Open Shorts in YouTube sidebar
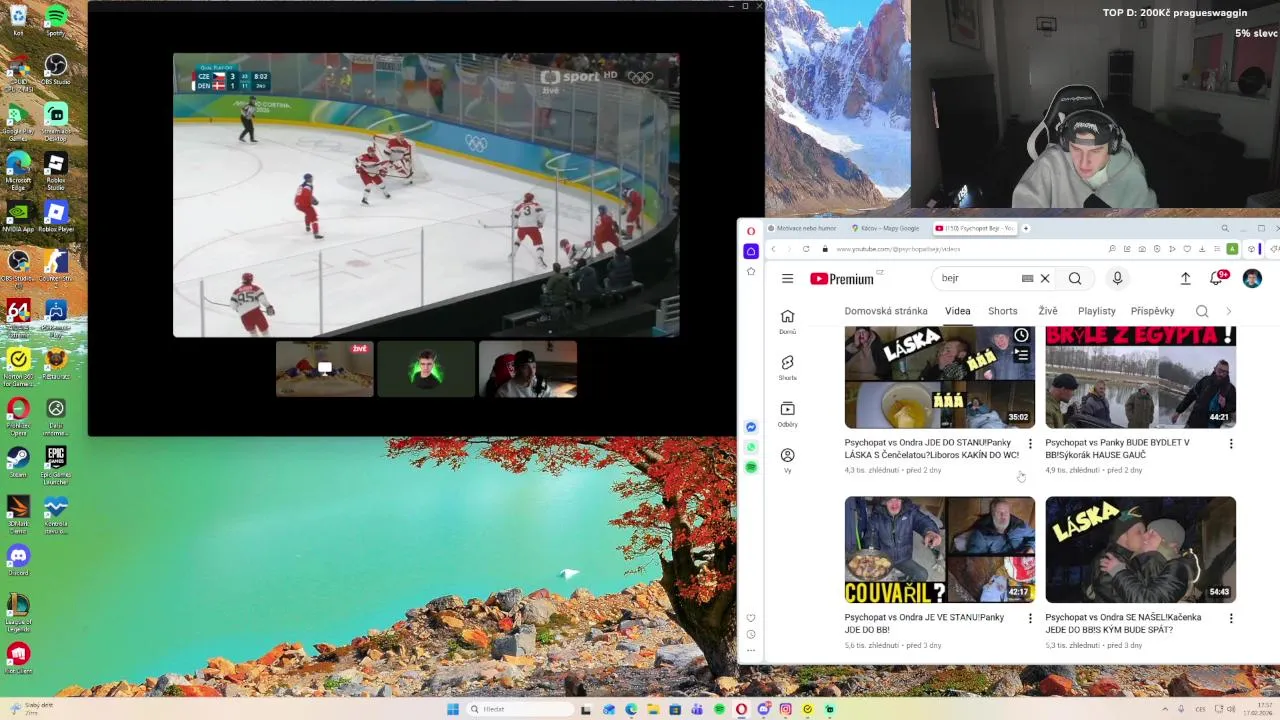 point(788,367)
